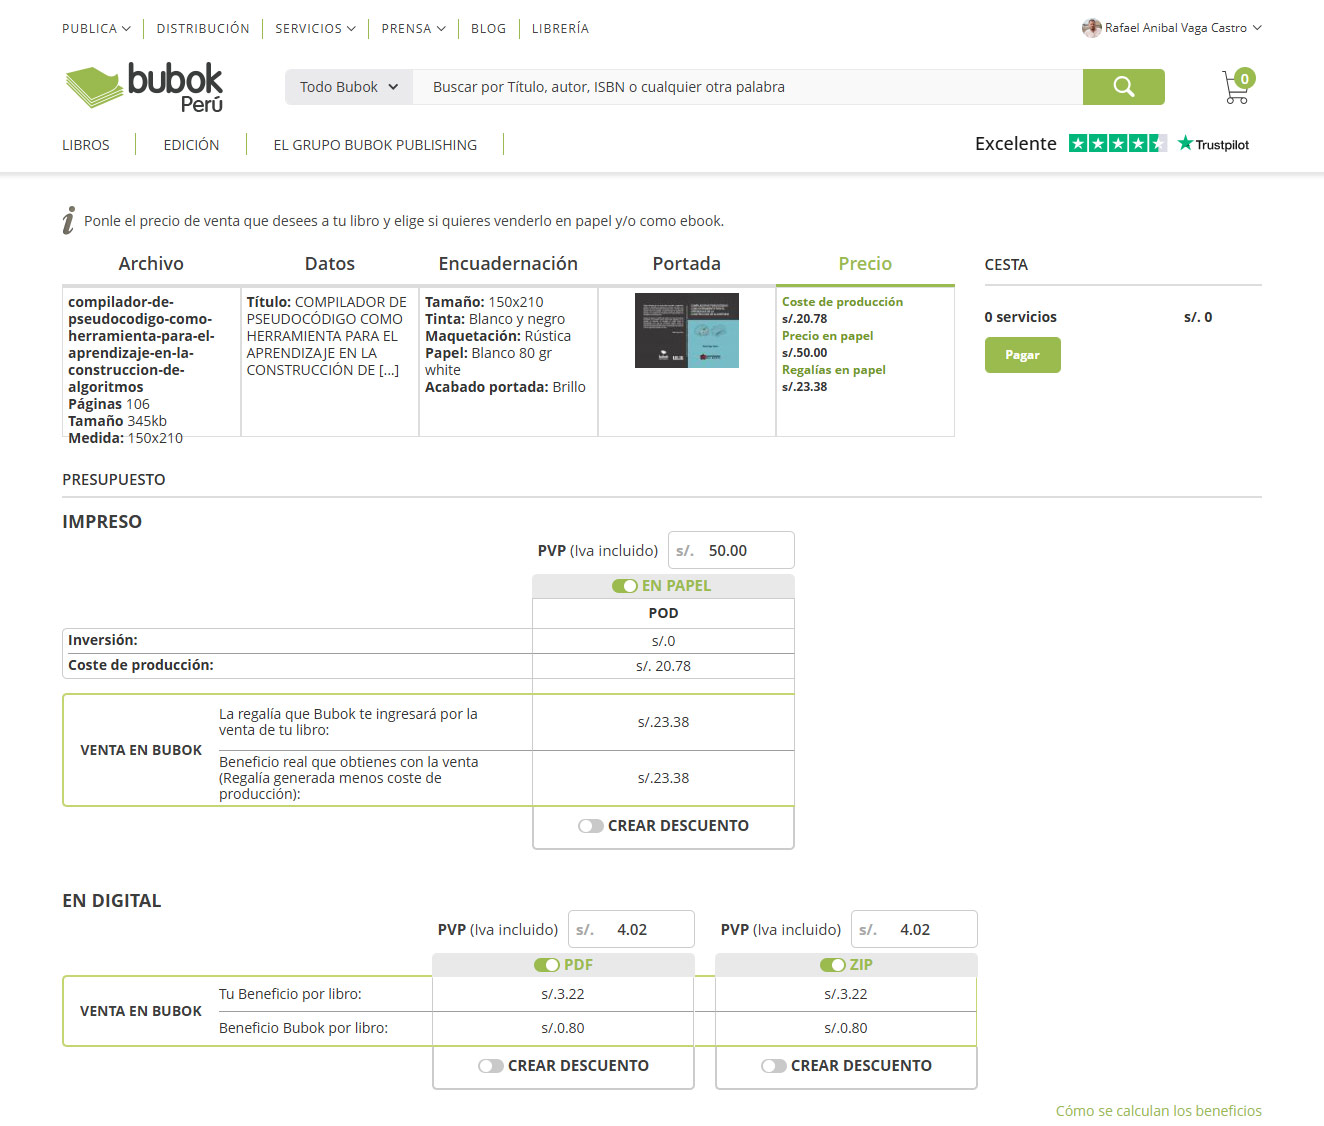1324x1126 pixels.
Task: Click the search text field
Action: tap(748, 87)
